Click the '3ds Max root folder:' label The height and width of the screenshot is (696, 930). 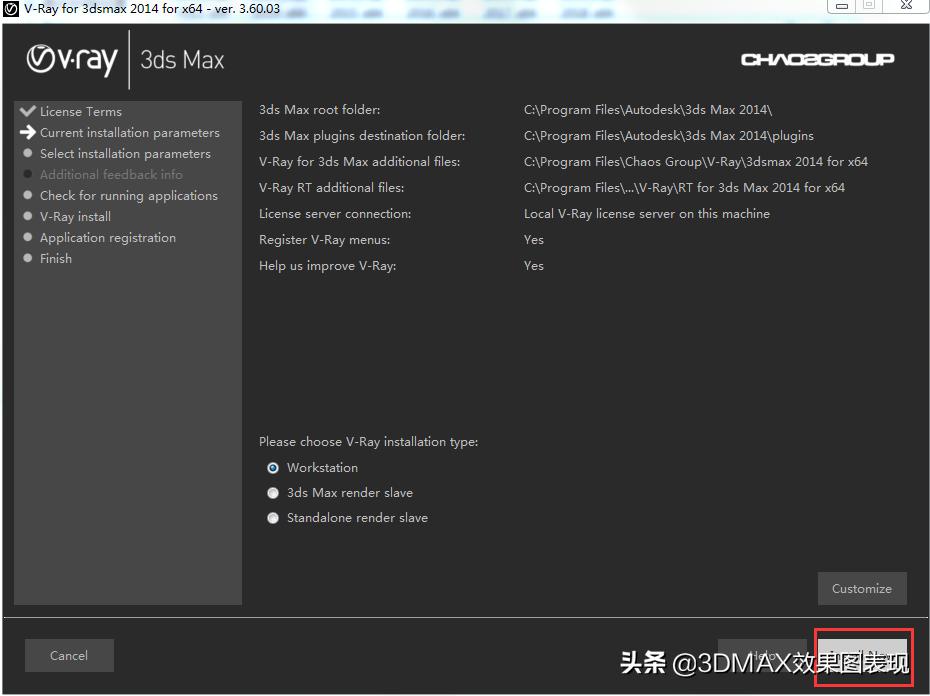click(320, 110)
